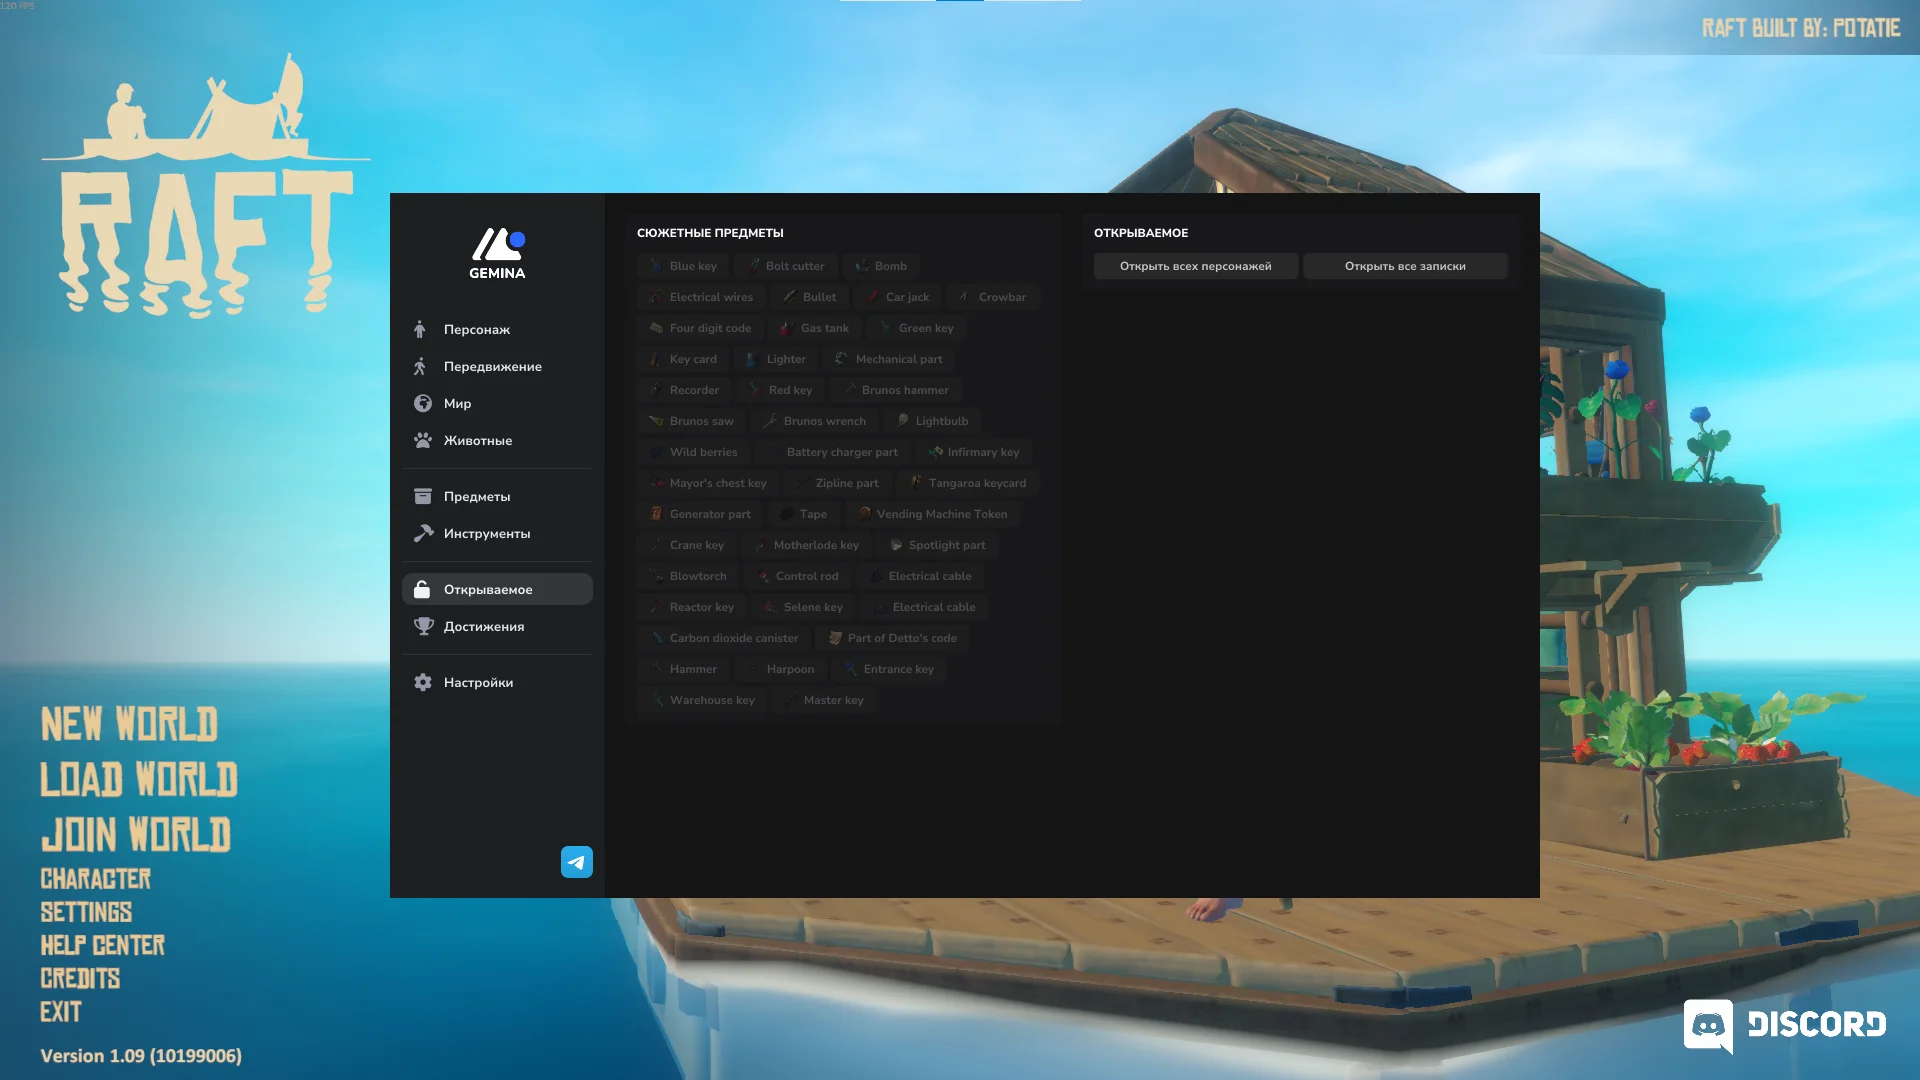
Task: Click the Green key item icon
Action: point(885,328)
